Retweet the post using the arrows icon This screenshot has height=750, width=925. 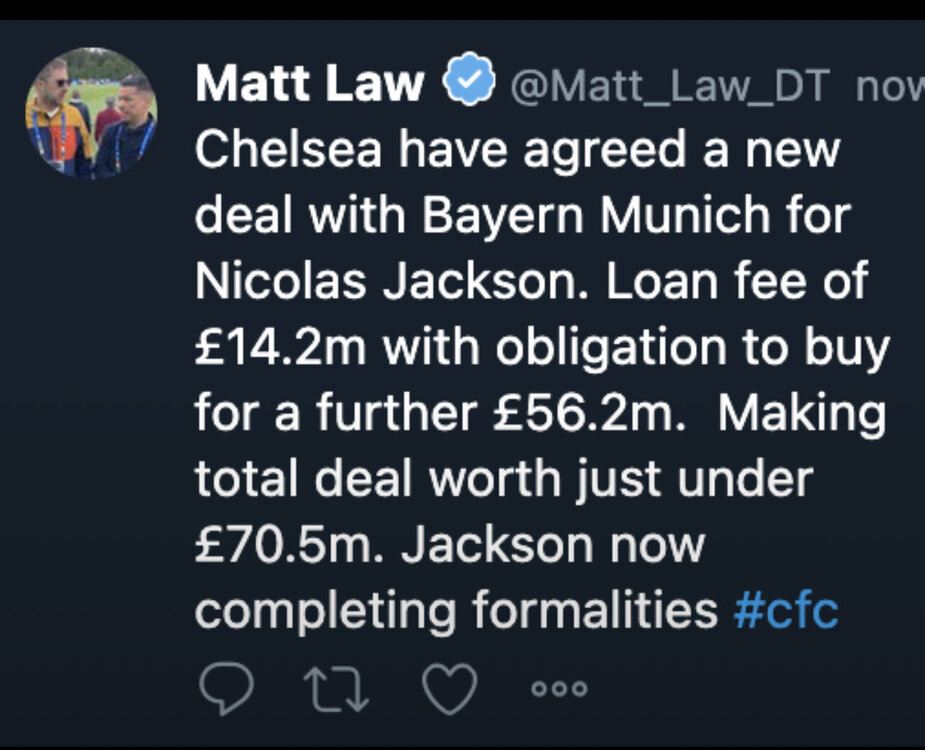[x=336, y=689]
